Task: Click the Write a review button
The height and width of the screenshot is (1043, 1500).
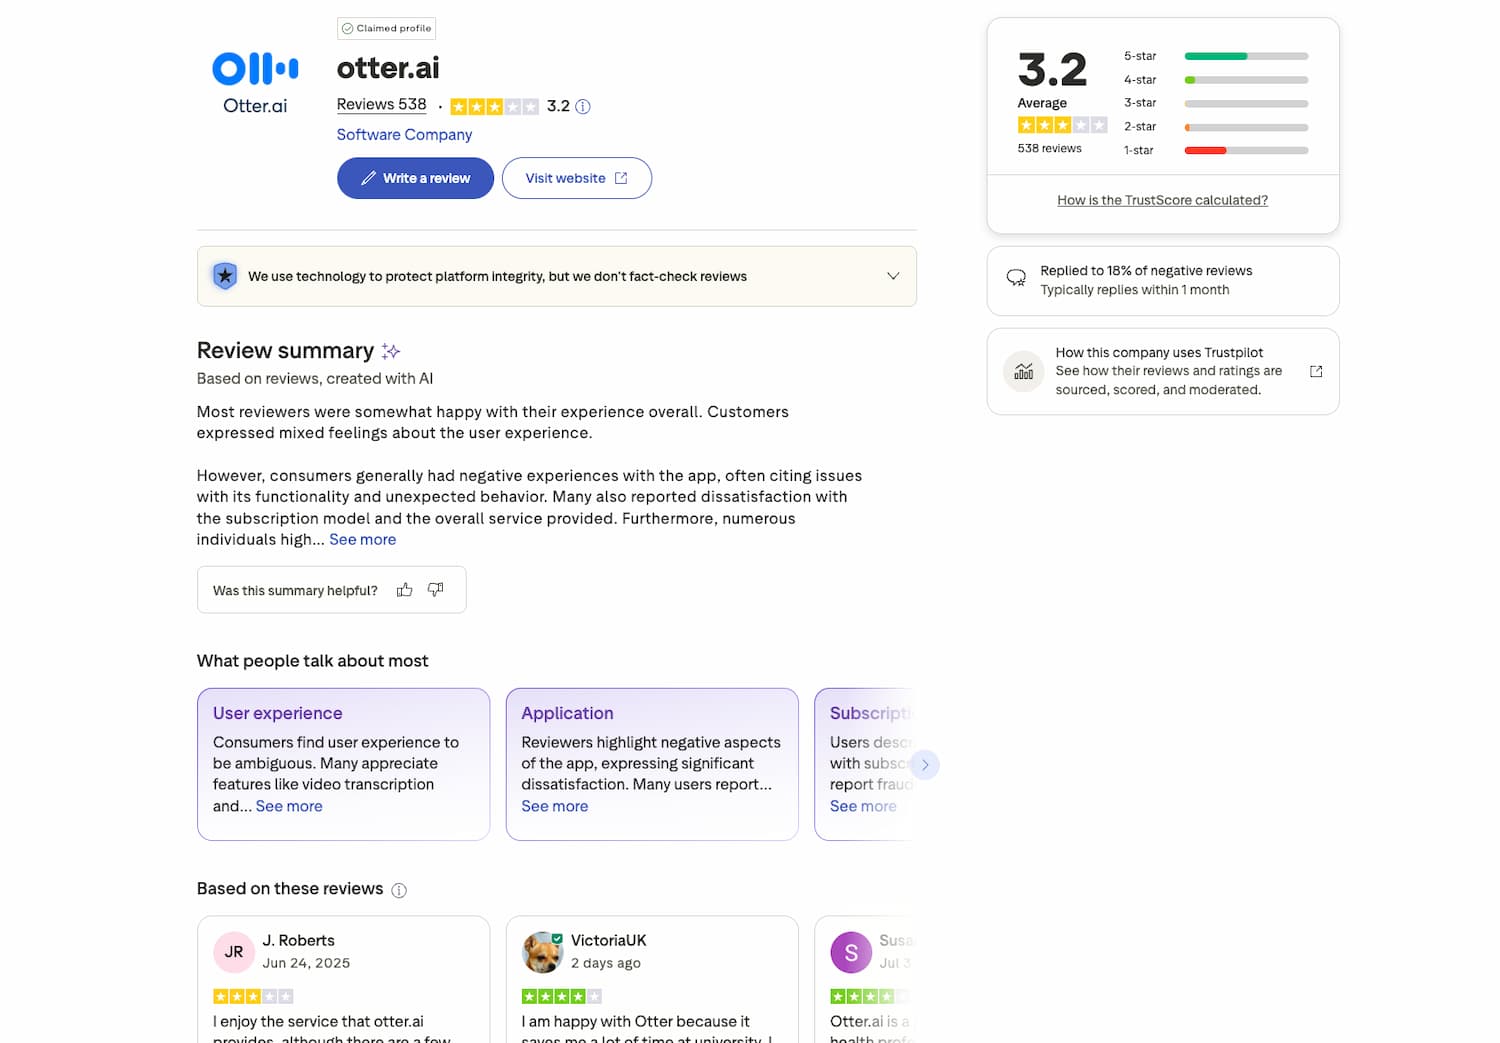Action: [x=415, y=178]
